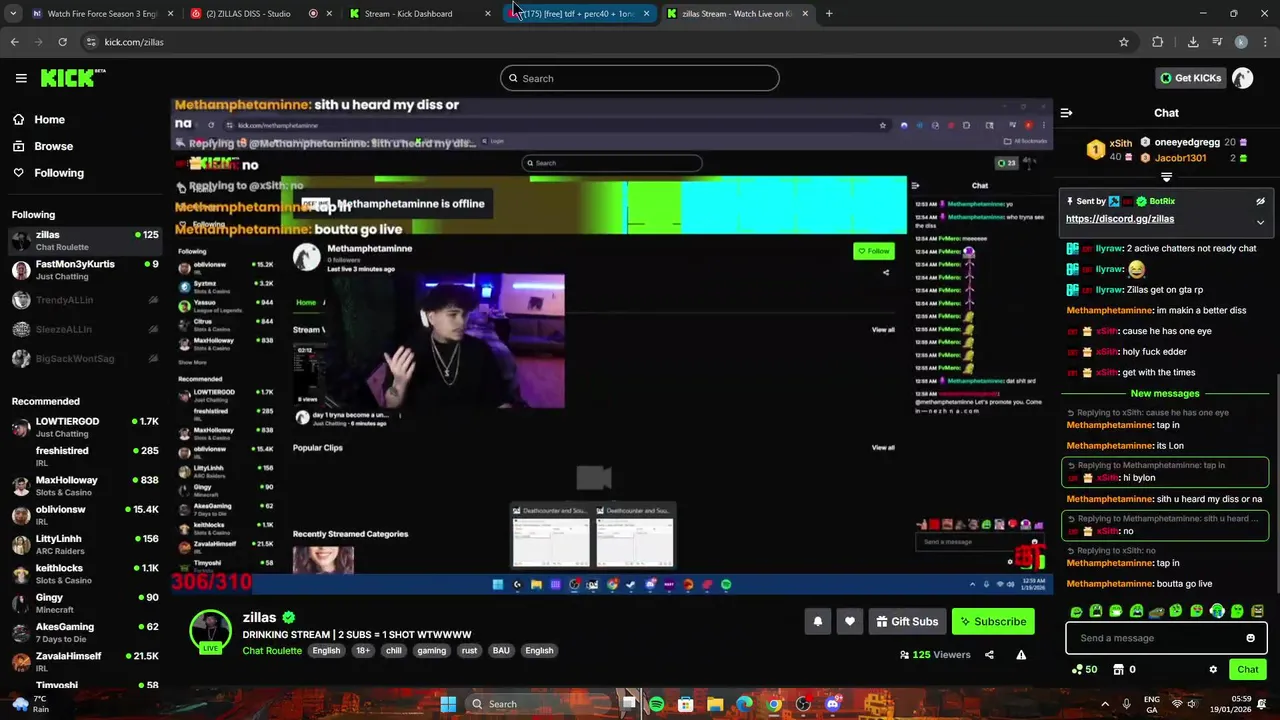This screenshot has height=720, width=1280.
Task: Select the gaming tag
Action: (x=432, y=651)
